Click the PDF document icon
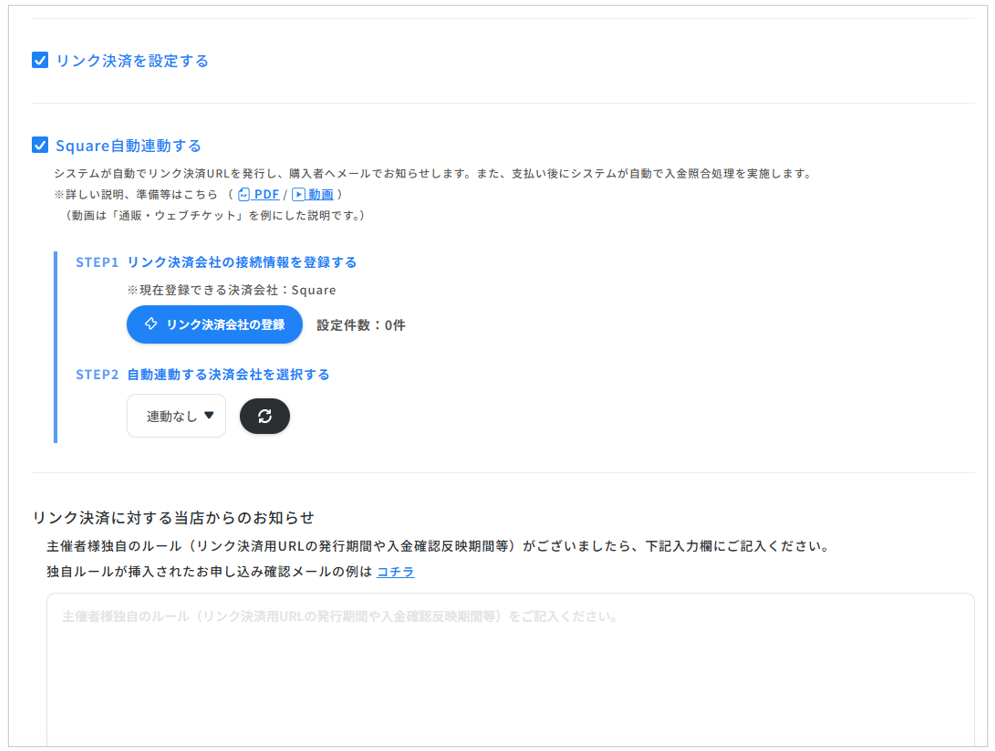995x751 pixels. [x=244, y=195]
